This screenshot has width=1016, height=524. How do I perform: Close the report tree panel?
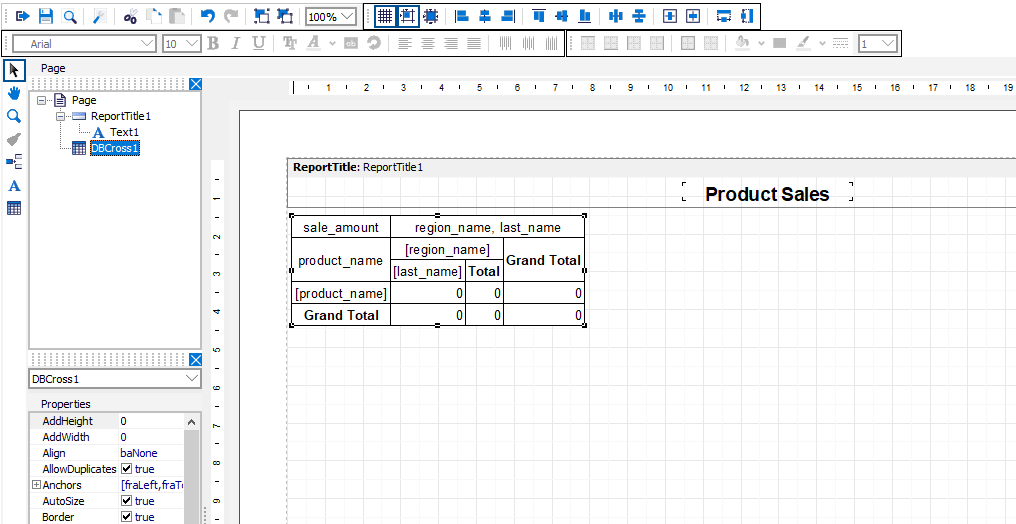coord(196,85)
